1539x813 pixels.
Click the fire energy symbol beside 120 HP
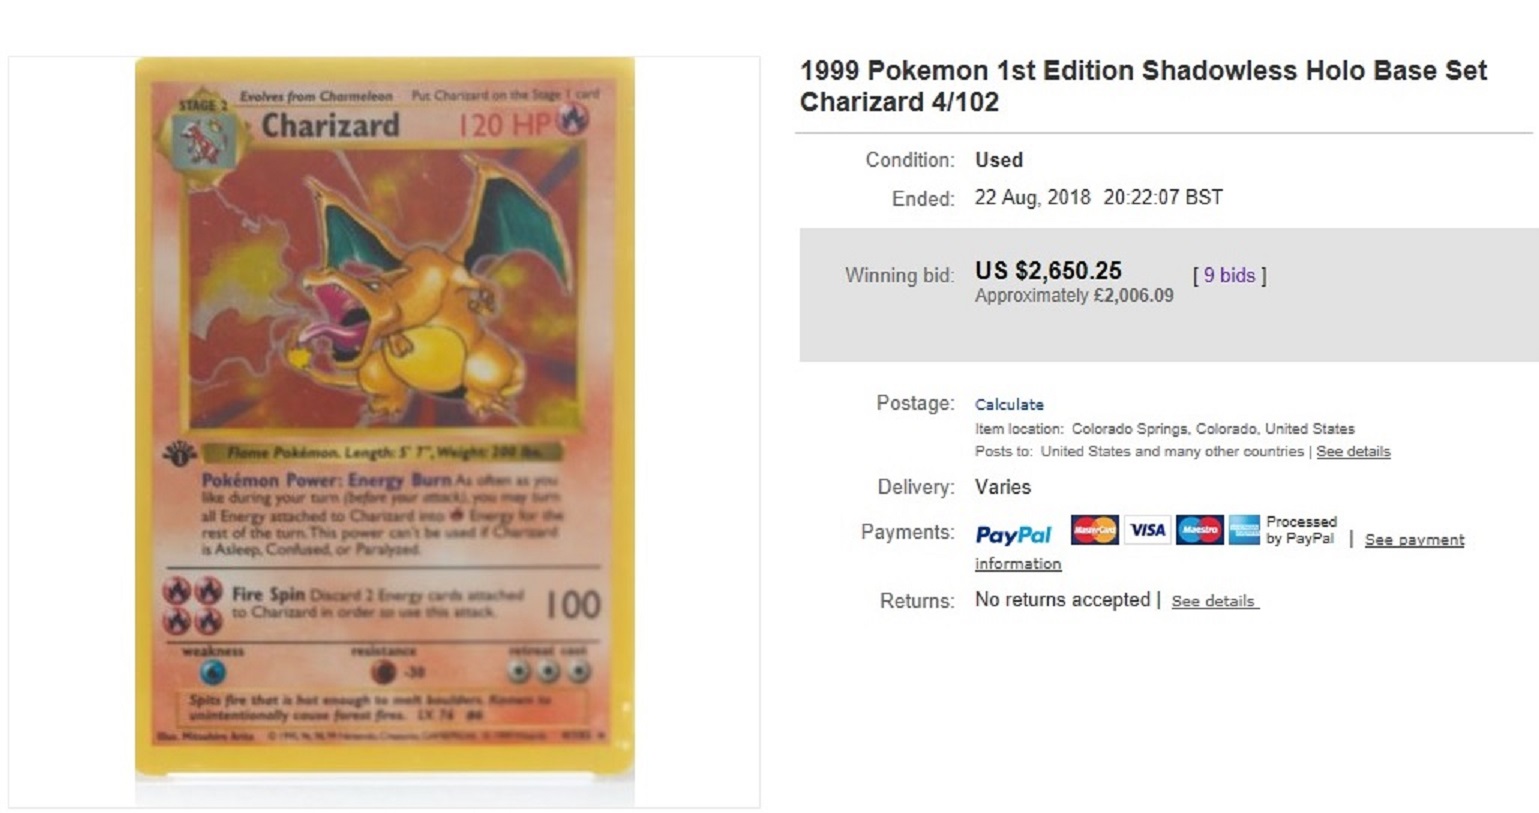coord(574,120)
